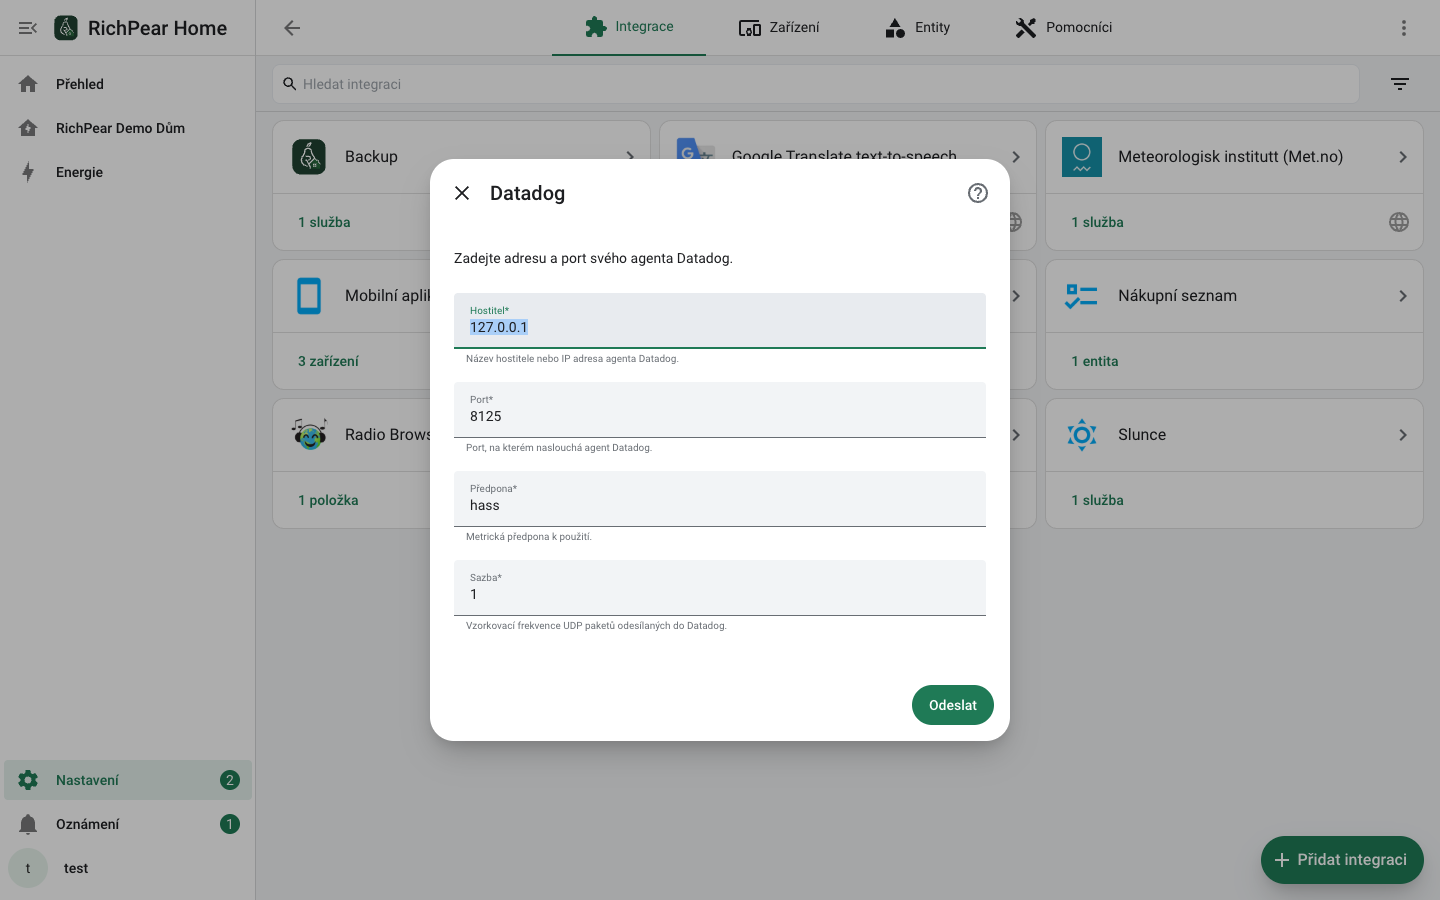The image size is (1440, 900).
Task: Switch to the Zařízení tab
Action: pos(779,27)
